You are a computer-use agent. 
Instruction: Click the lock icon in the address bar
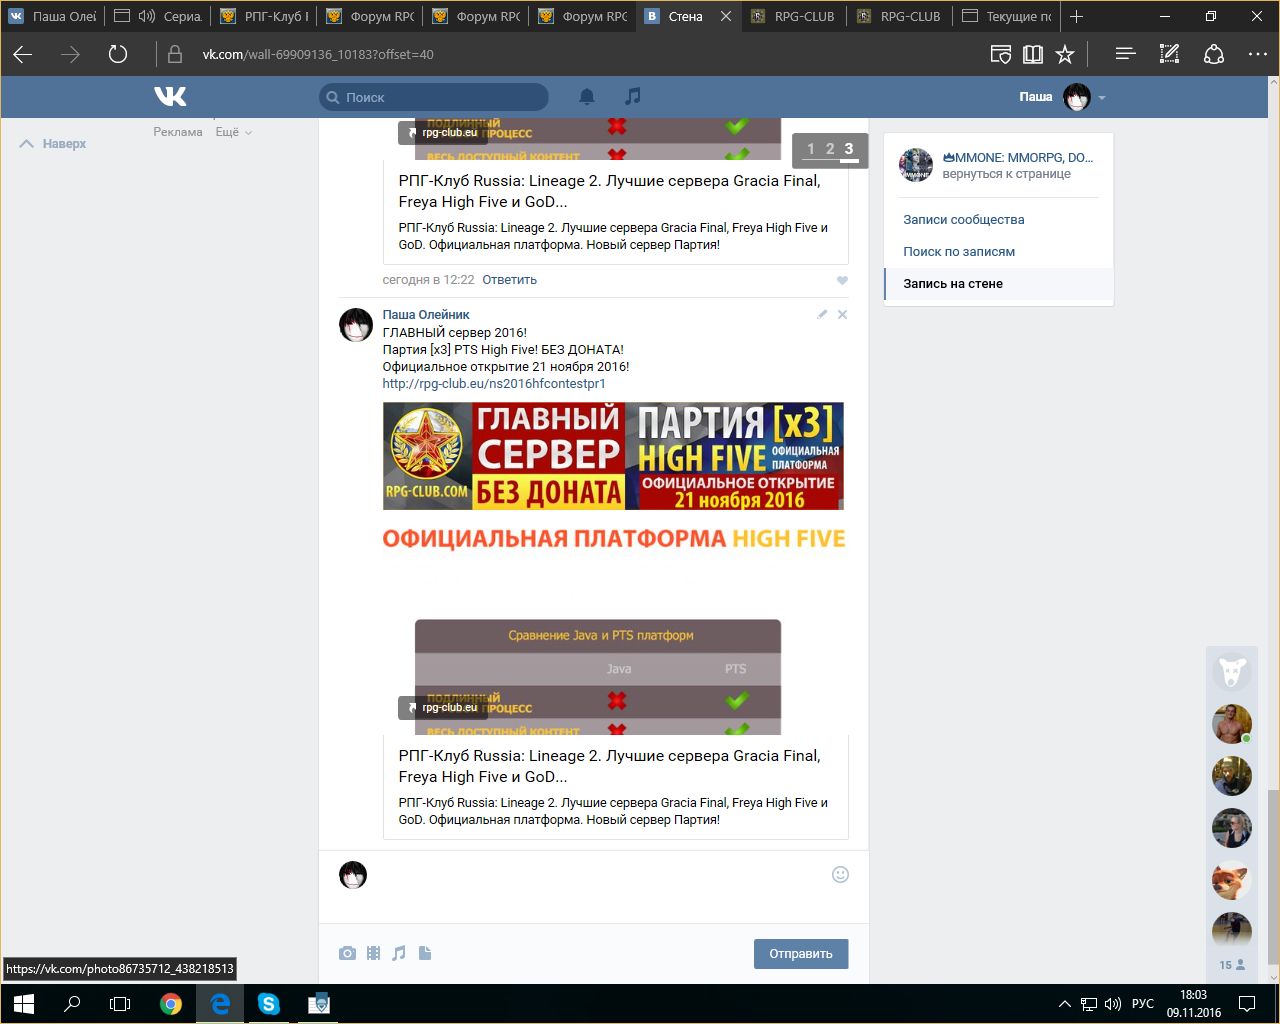point(175,54)
